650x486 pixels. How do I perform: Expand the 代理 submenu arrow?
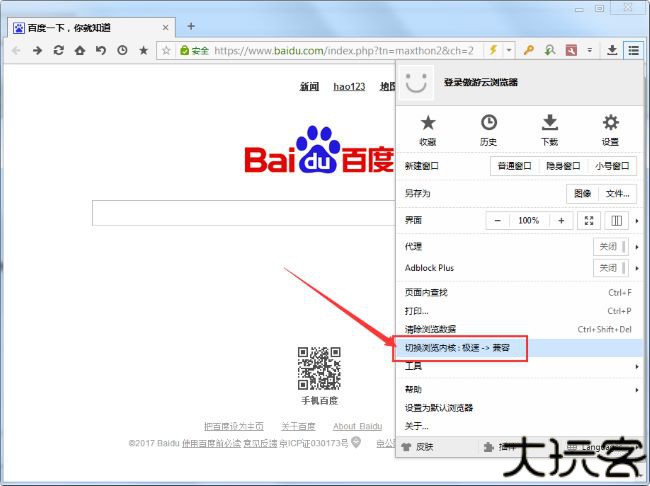[x=637, y=247]
